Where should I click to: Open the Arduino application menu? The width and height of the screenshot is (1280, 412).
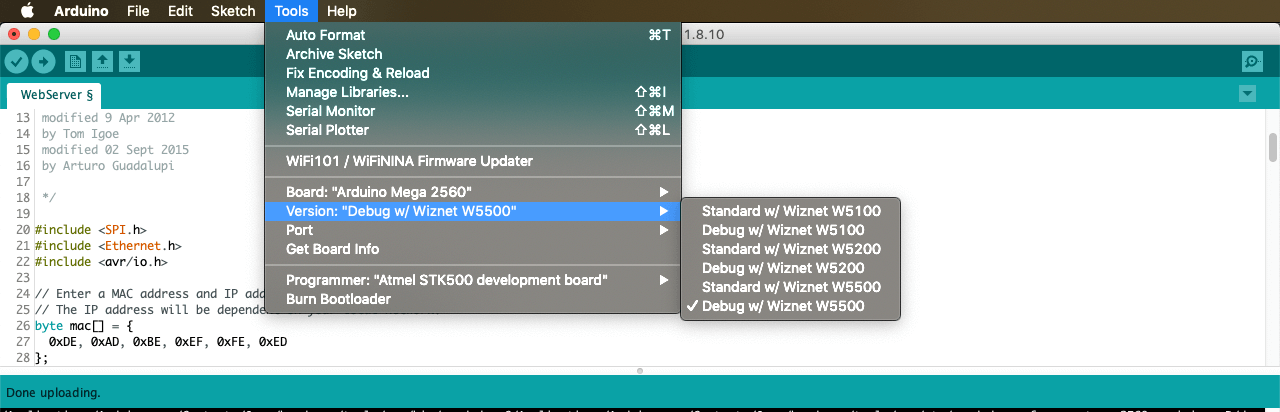point(81,11)
